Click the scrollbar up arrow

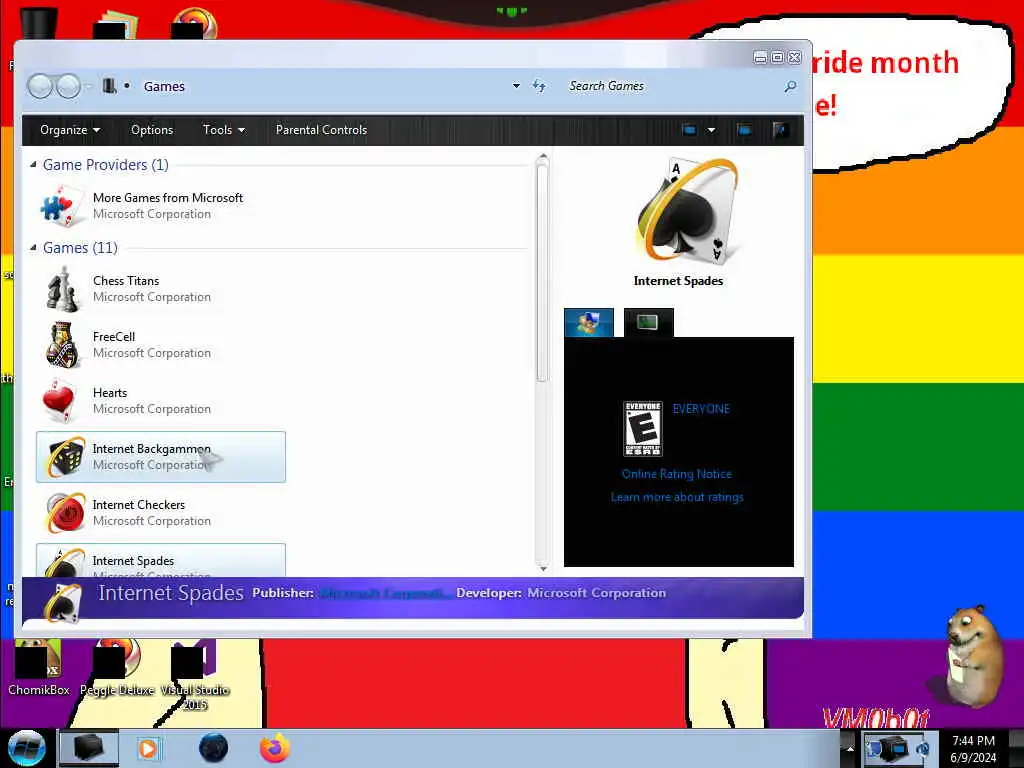[x=542, y=157]
